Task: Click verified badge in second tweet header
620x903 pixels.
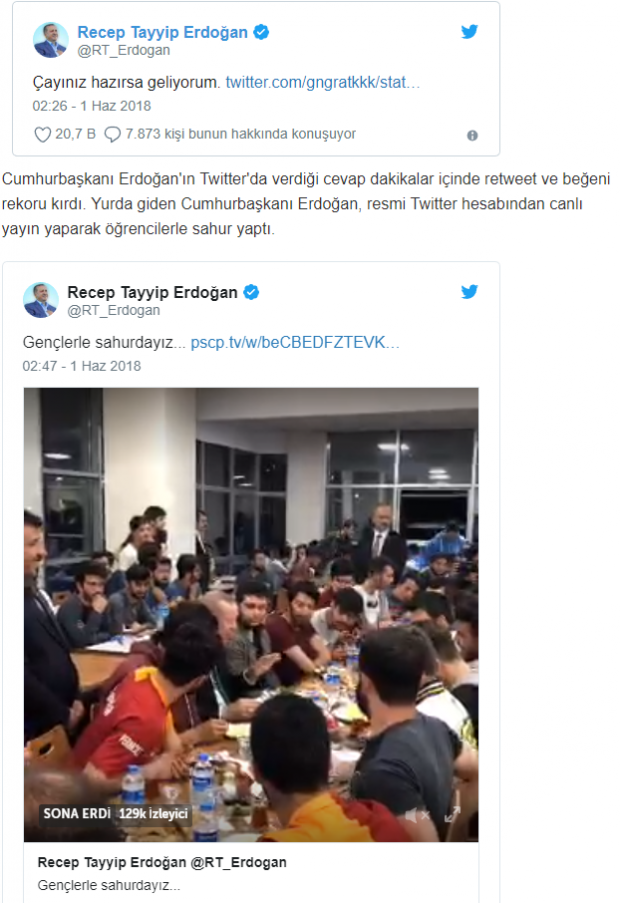Action: 251,292
